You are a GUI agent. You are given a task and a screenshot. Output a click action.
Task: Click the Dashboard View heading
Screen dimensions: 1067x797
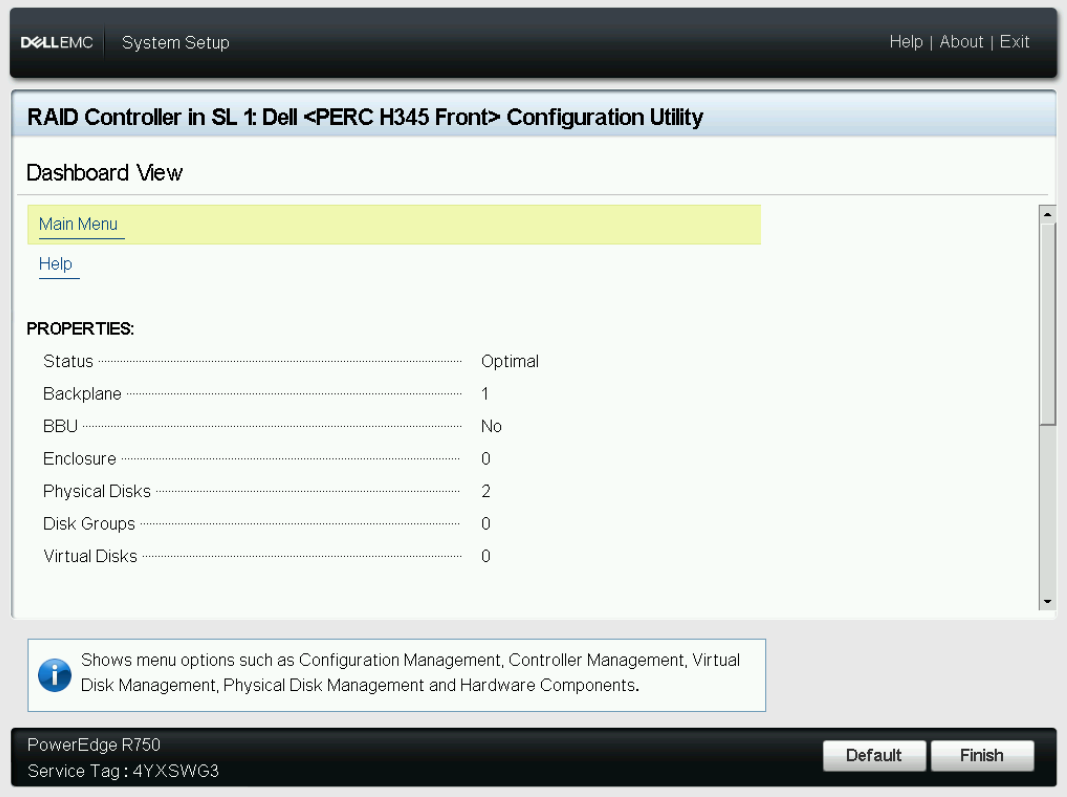point(104,172)
